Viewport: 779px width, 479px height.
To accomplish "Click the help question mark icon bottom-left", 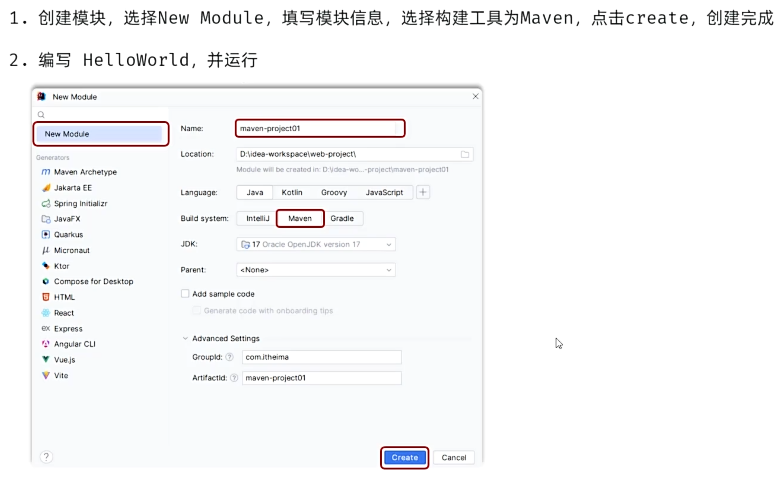I will click(46, 457).
